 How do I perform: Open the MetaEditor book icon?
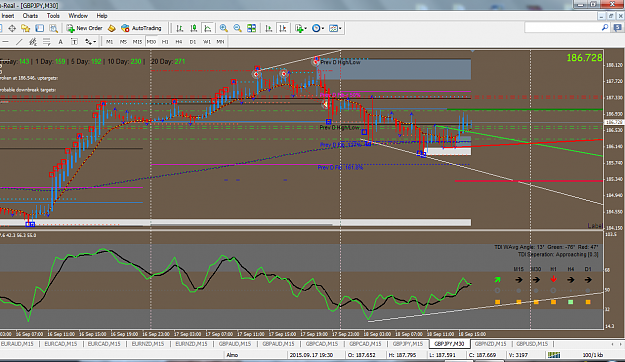pos(112,28)
